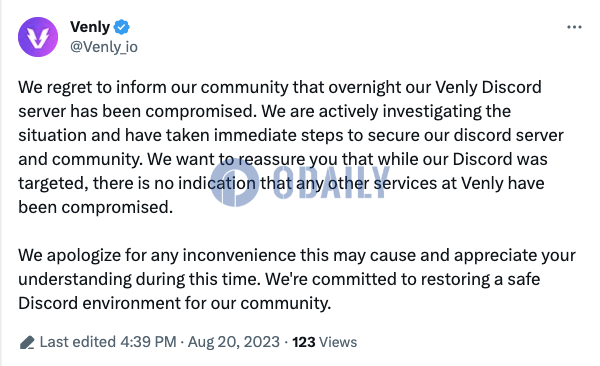Click the line starting "server has been compromised"
Viewport: 600px width, 366px height.
point(264,111)
